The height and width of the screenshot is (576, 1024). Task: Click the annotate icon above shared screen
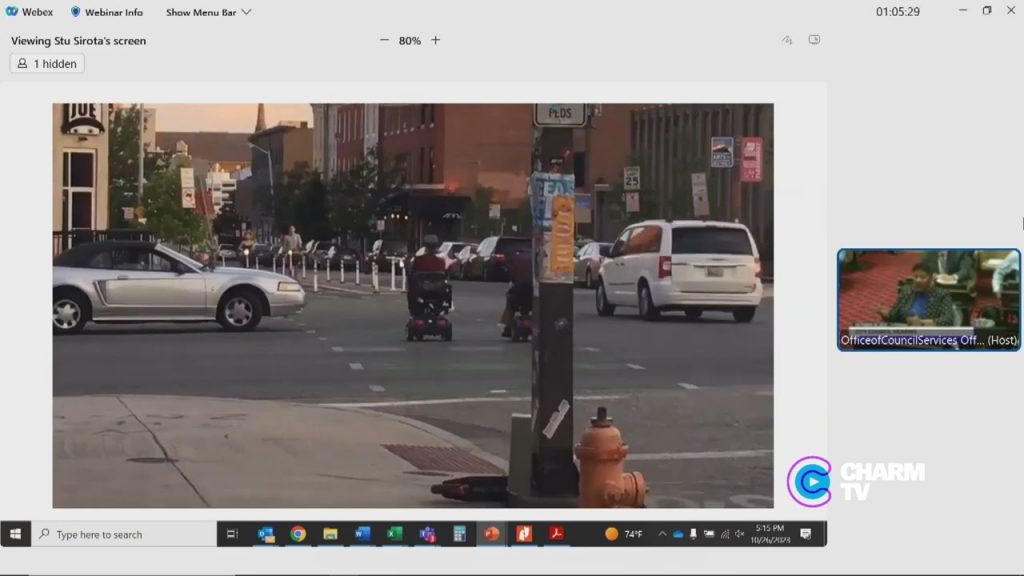coord(787,40)
